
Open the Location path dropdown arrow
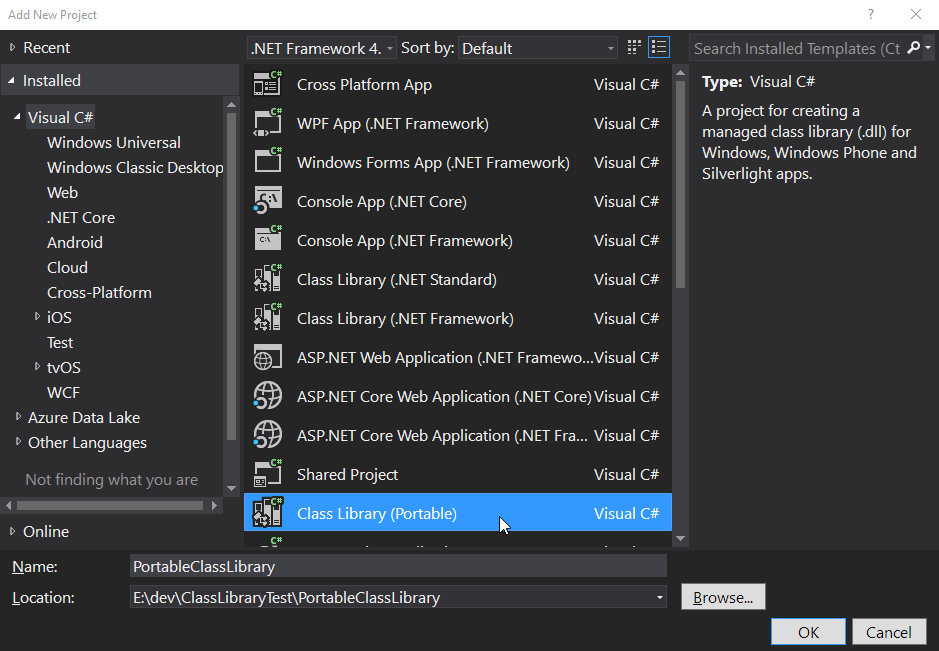point(659,597)
